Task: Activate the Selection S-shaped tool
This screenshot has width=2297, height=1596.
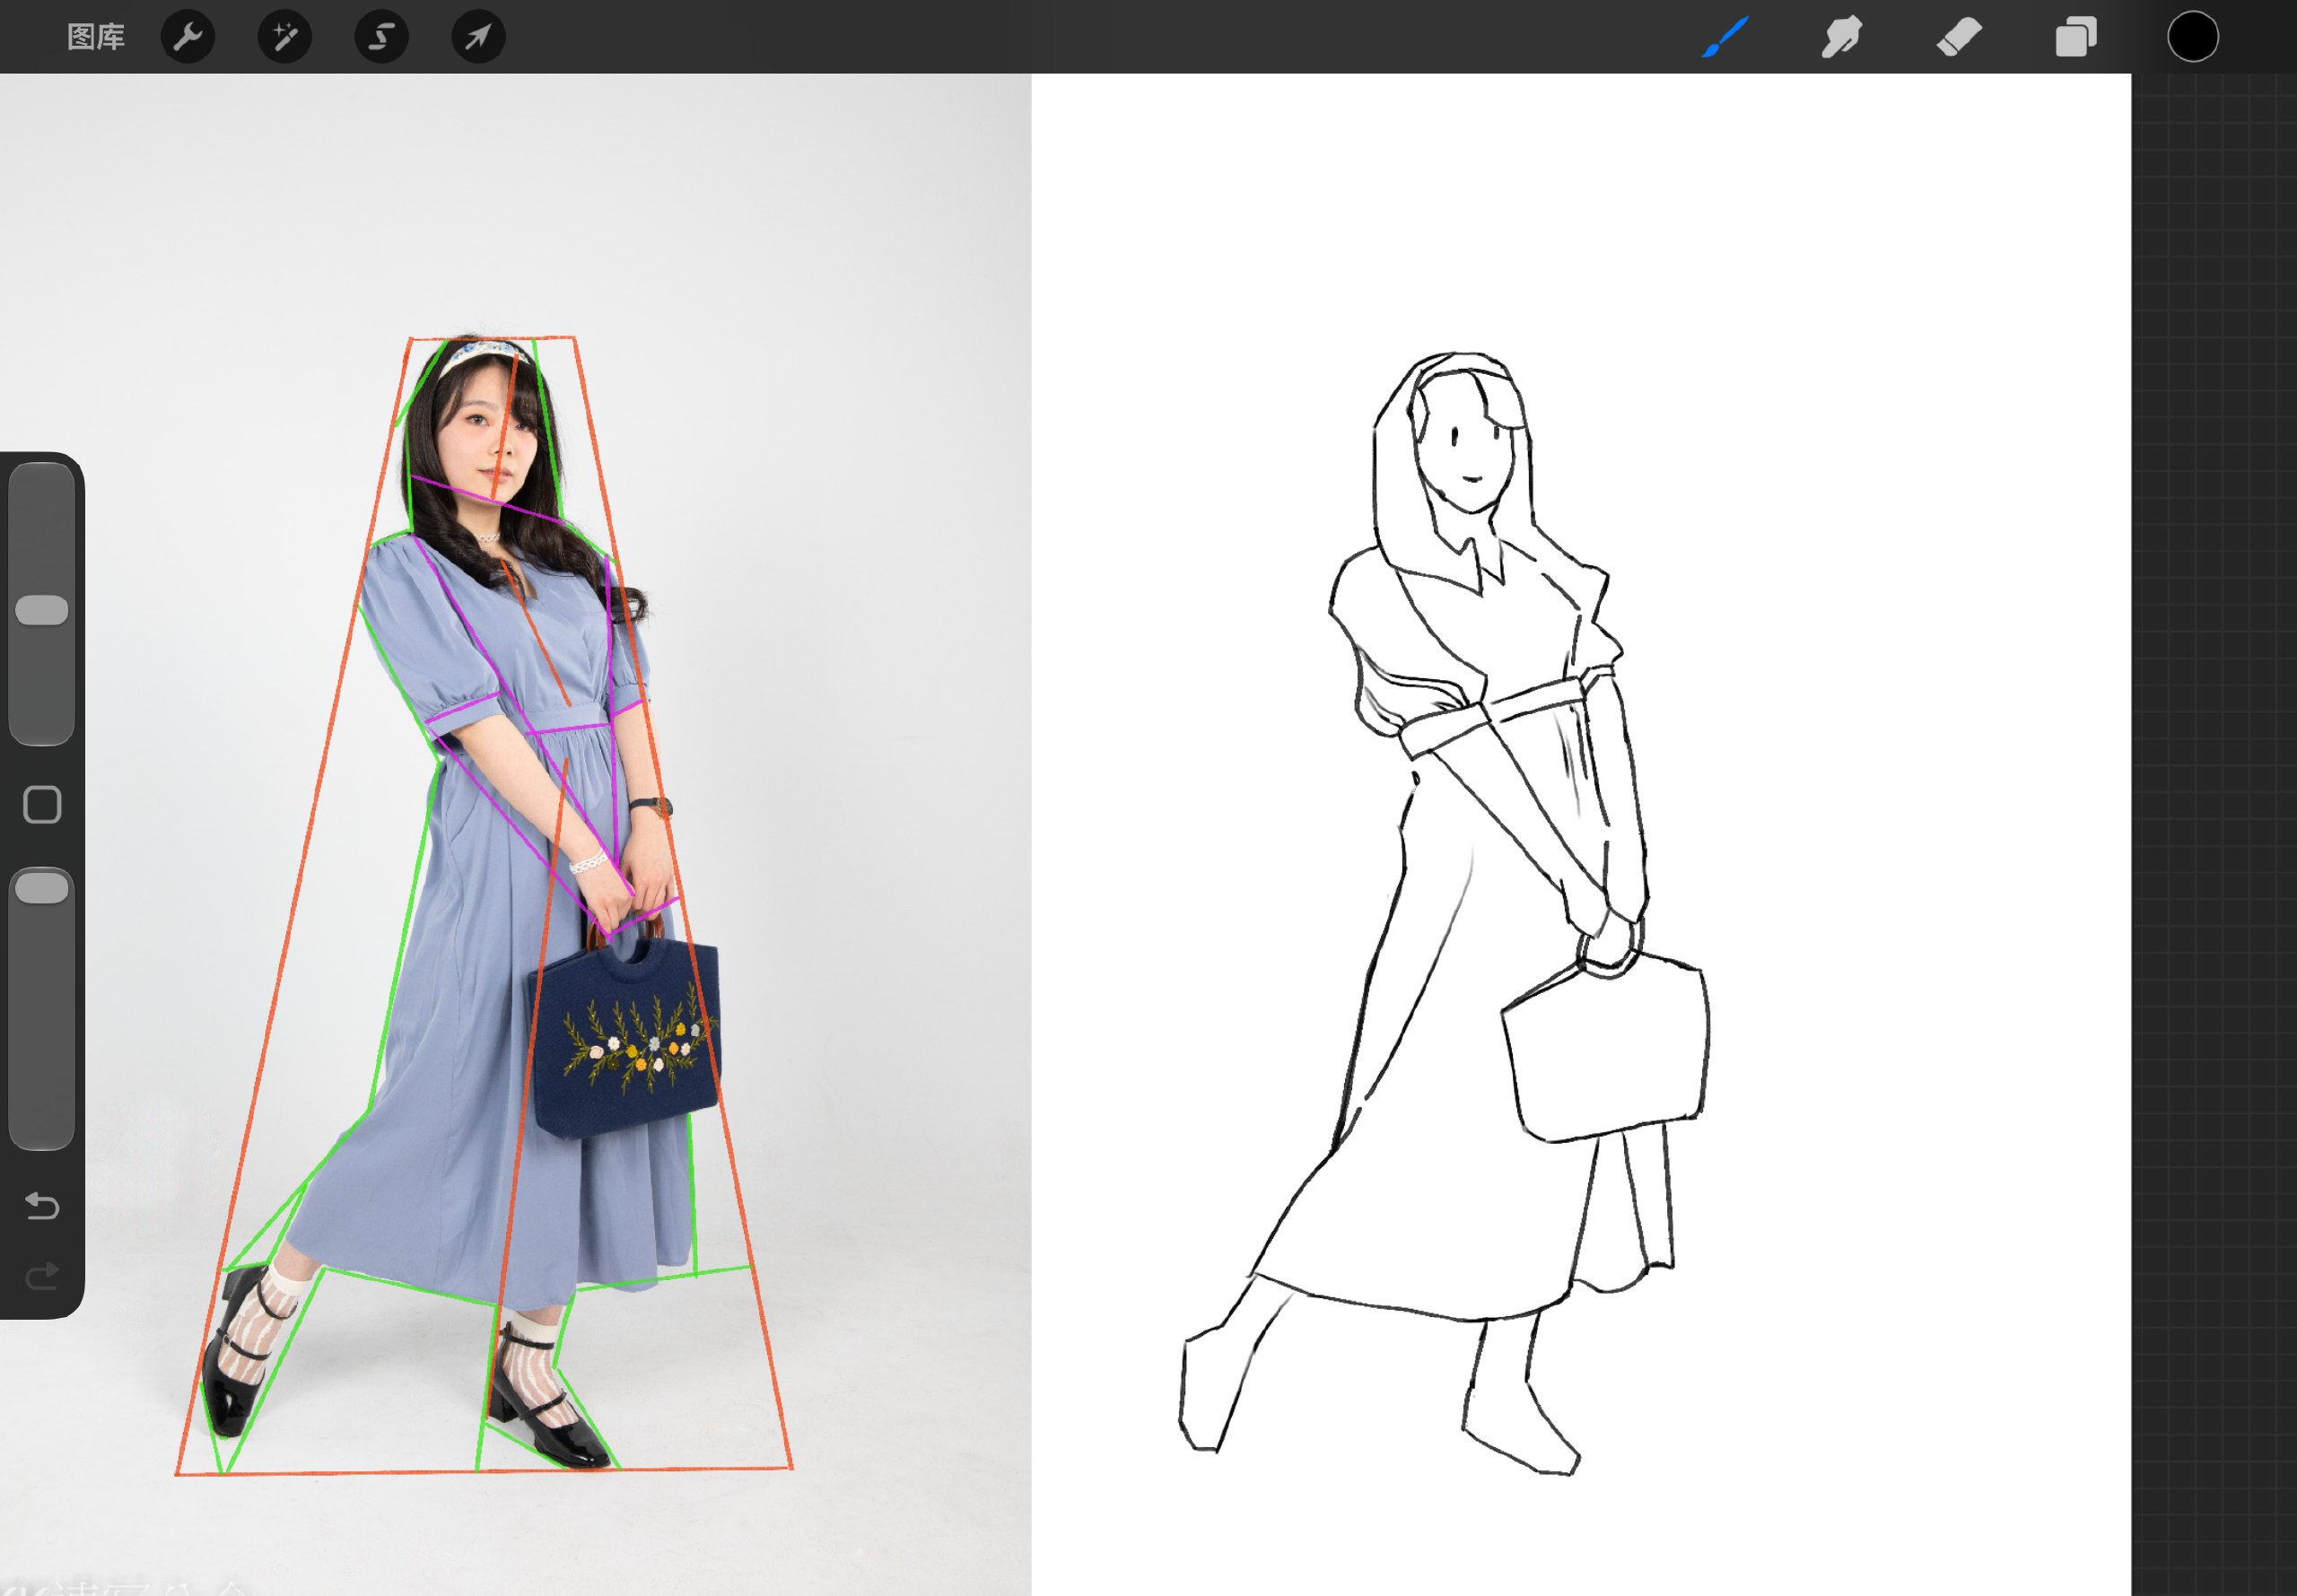Action: (382, 37)
